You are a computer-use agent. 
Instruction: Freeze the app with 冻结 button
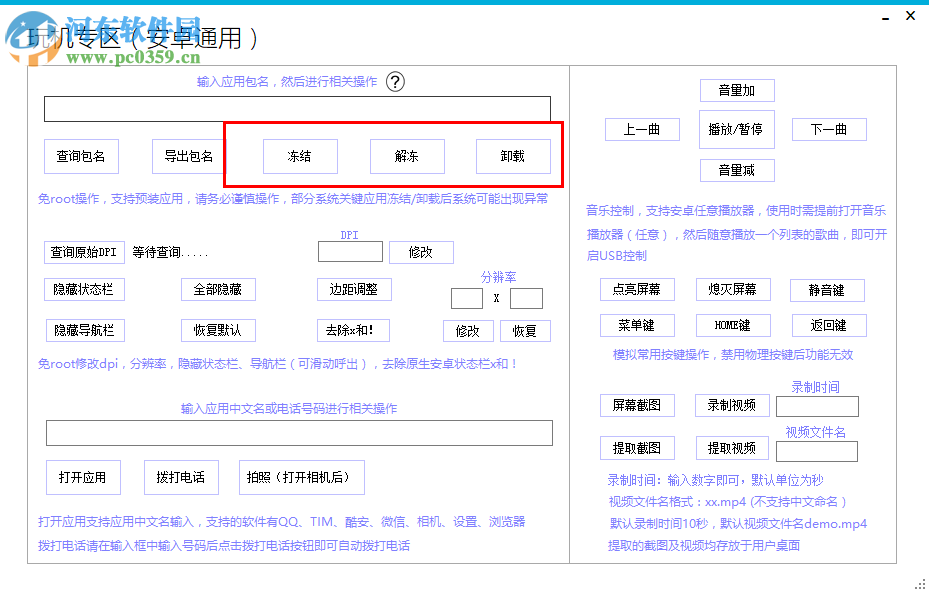pos(300,156)
